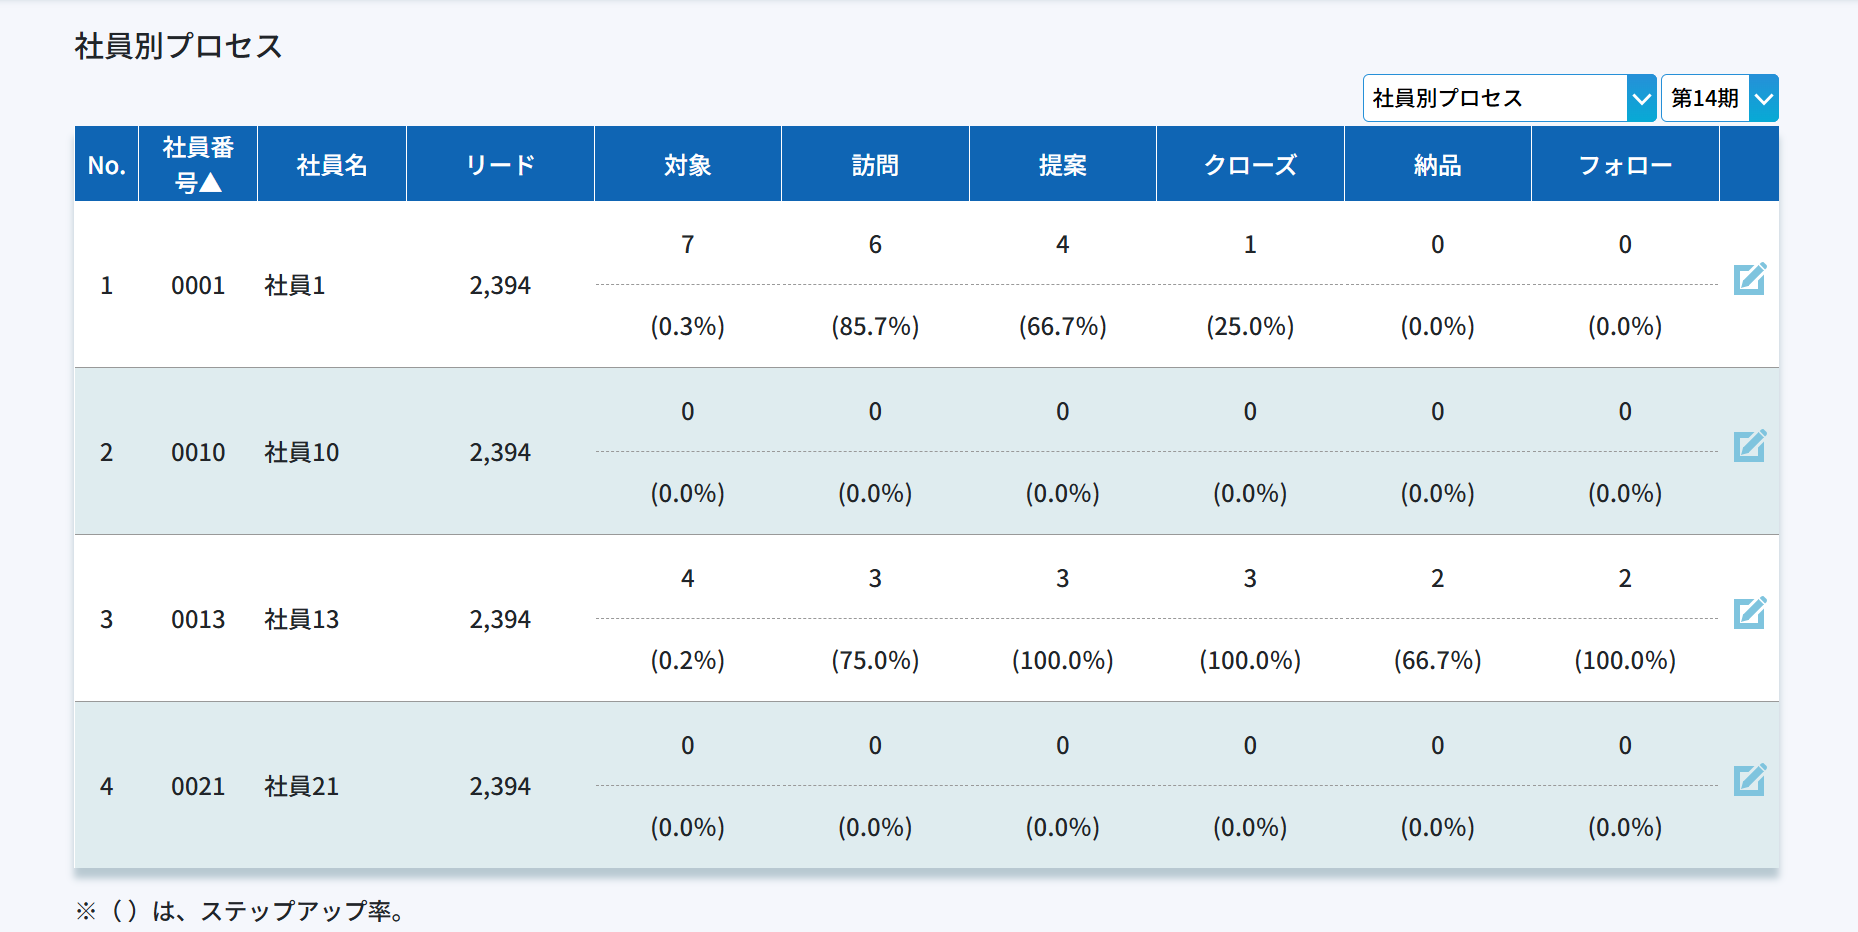This screenshot has width=1858, height=932.
Task: Click the No. column header
Action: [106, 165]
